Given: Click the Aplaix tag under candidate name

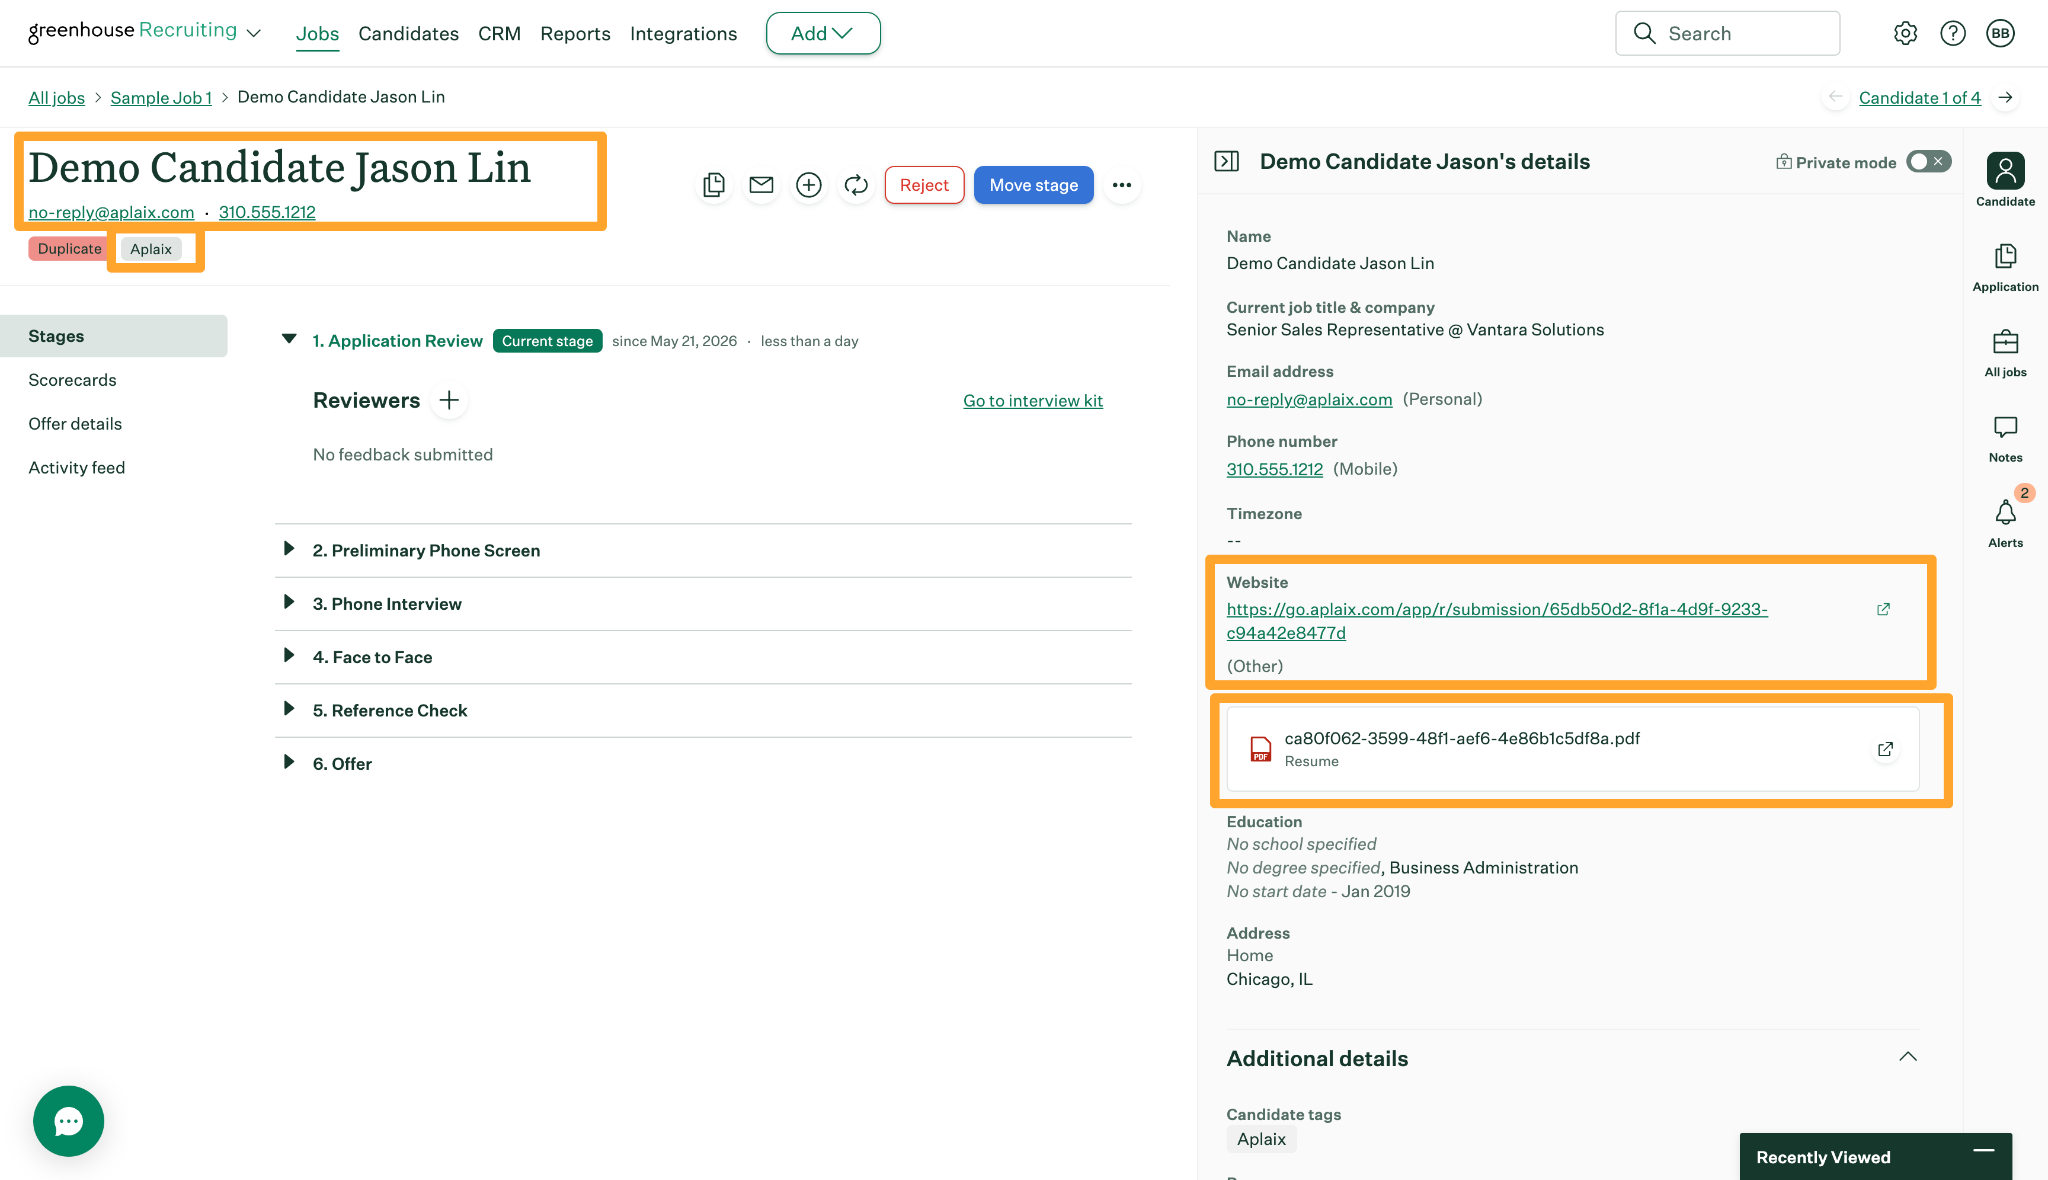Looking at the screenshot, I should [x=151, y=249].
